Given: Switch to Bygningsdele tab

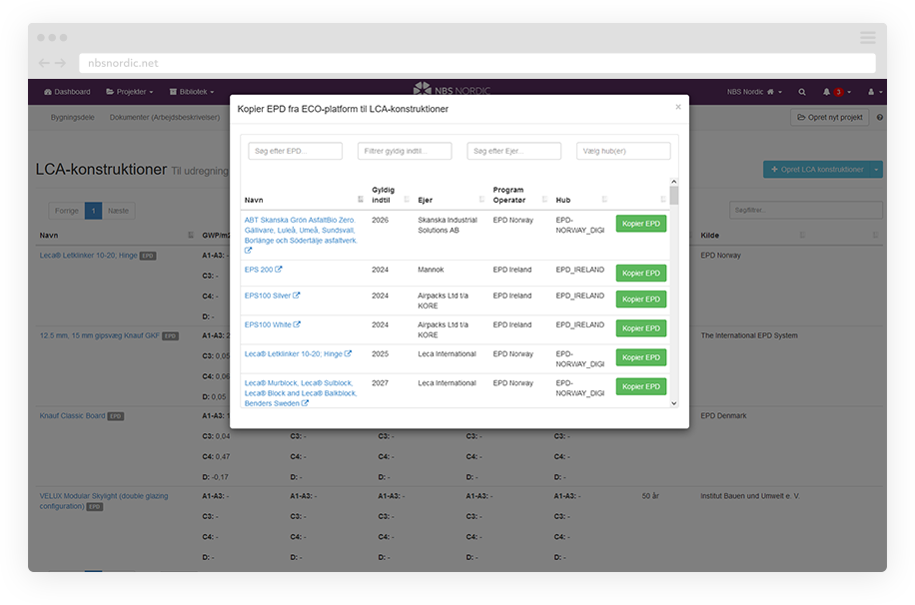Looking at the screenshot, I should tap(72, 117).
